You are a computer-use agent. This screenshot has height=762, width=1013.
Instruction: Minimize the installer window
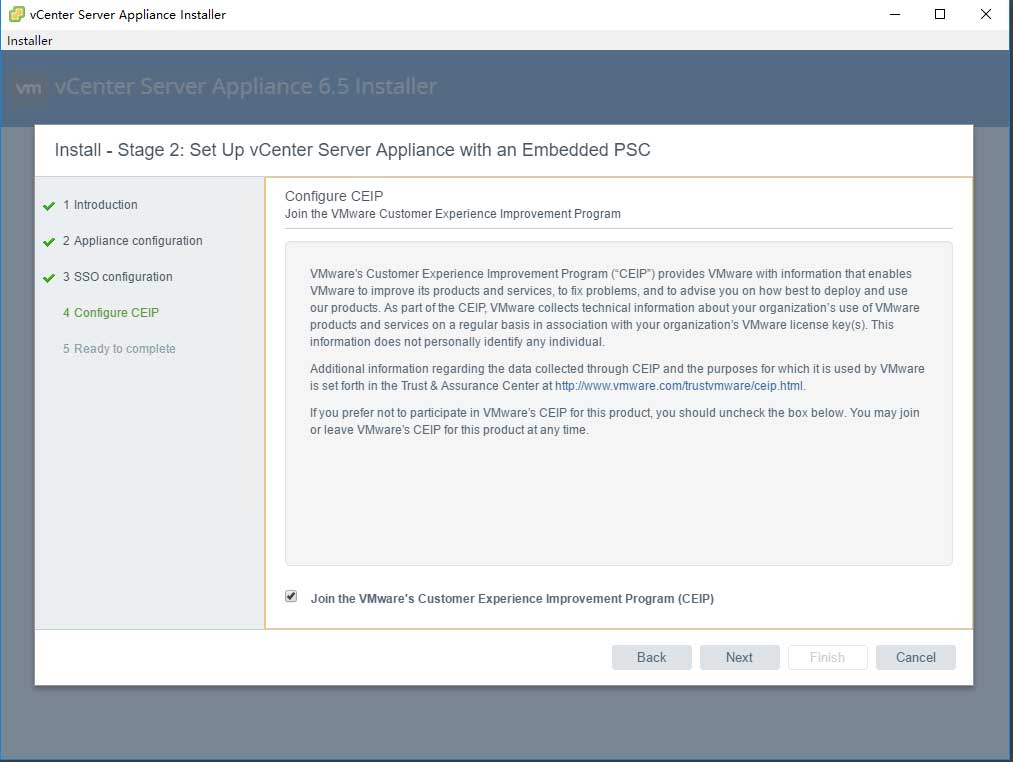point(895,14)
